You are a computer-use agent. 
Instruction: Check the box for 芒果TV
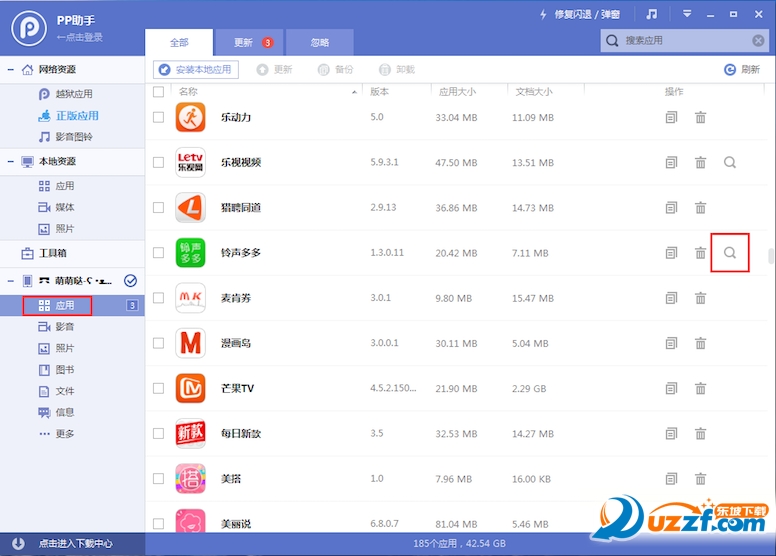pyautogui.click(x=158, y=388)
